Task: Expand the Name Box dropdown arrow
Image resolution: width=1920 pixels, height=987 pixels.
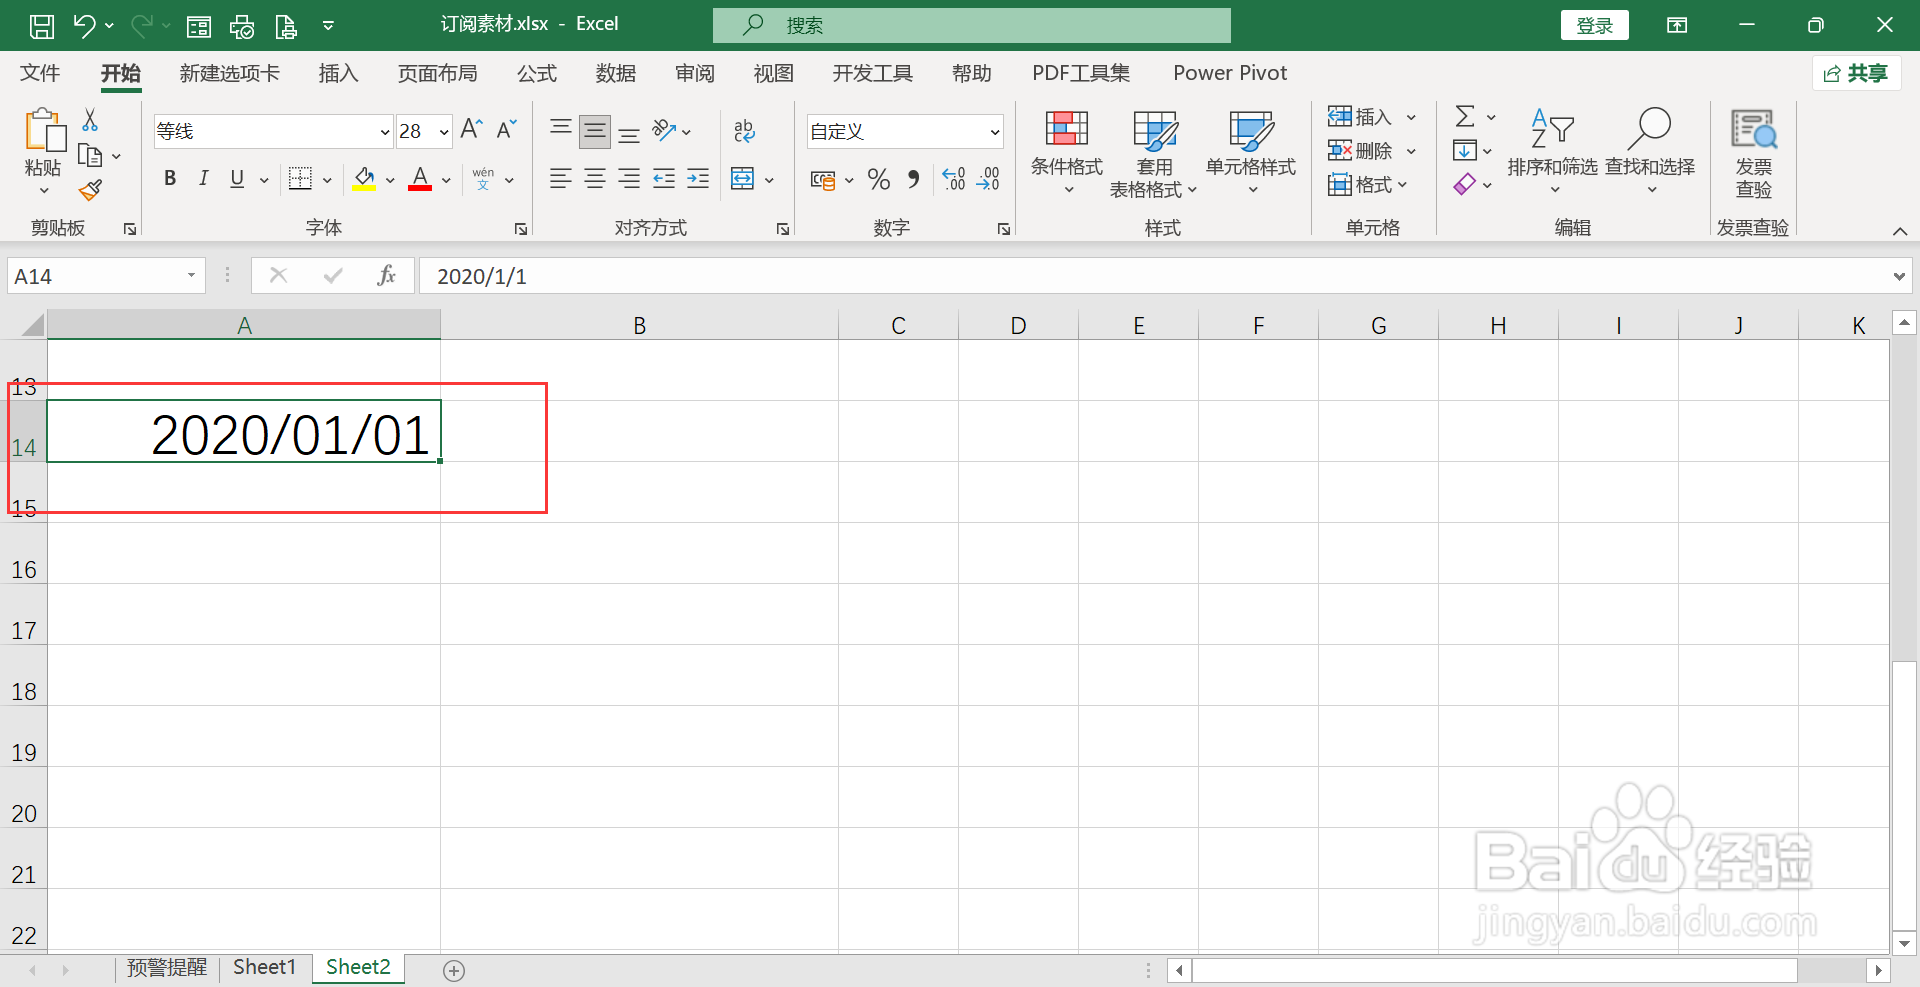Action: (191, 276)
